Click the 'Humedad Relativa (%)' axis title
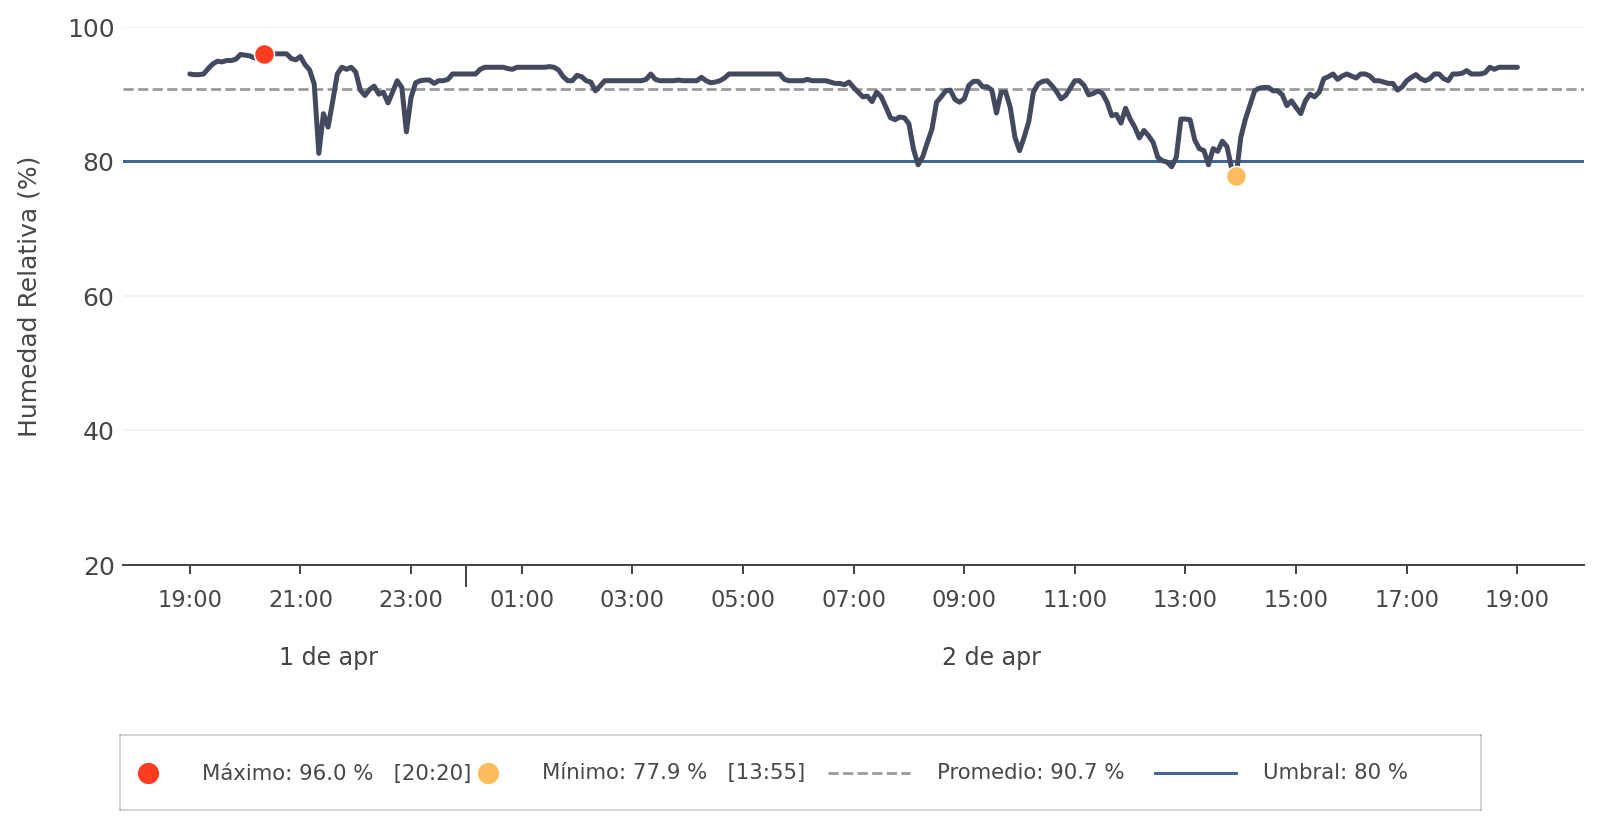This screenshot has height=828, width=1601. click(x=28, y=297)
